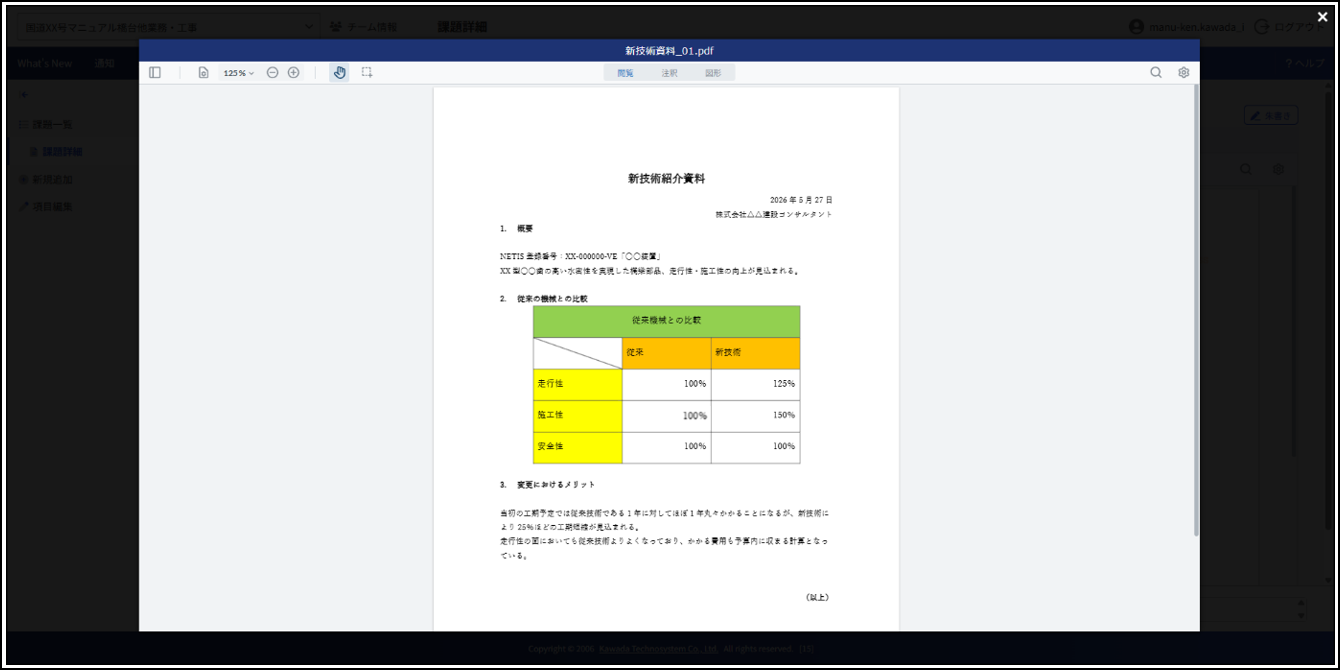The width and height of the screenshot is (1340, 670).
Task: Open PDF viewer settings gear
Action: click(x=1184, y=73)
